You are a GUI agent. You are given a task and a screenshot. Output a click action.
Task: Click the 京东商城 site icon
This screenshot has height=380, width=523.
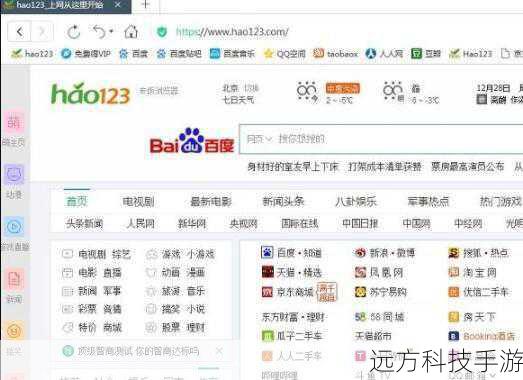coord(268,292)
